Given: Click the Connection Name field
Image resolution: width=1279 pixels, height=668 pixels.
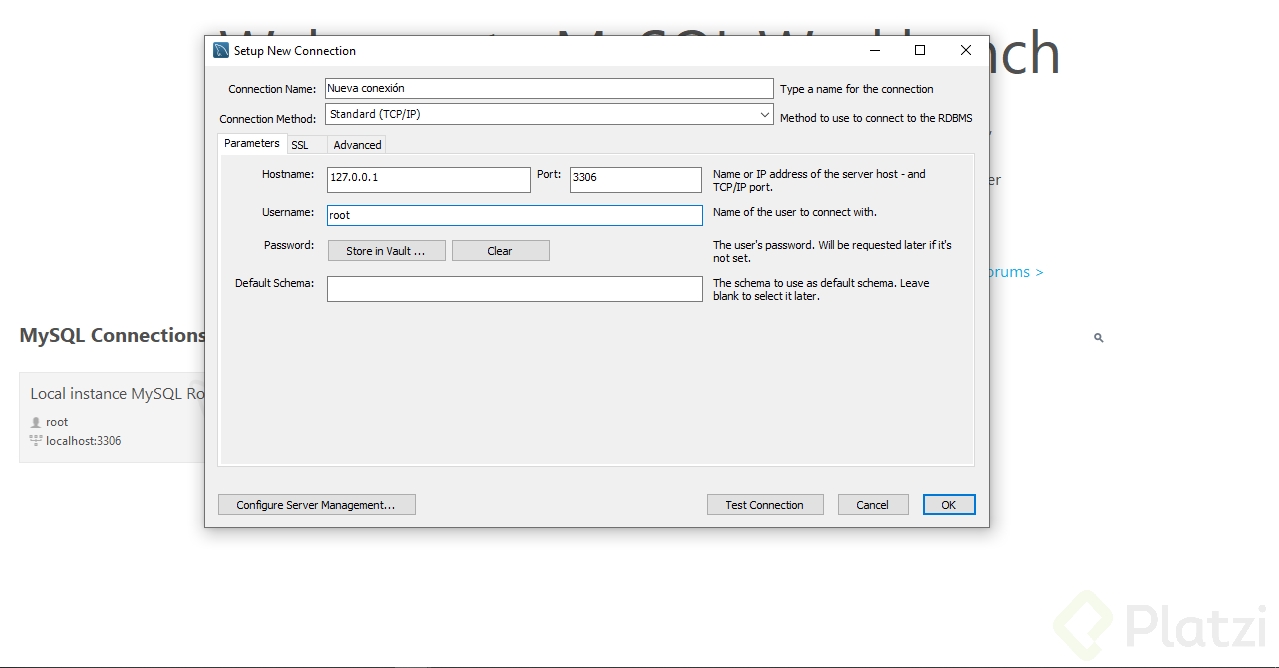Looking at the screenshot, I should point(549,89).
